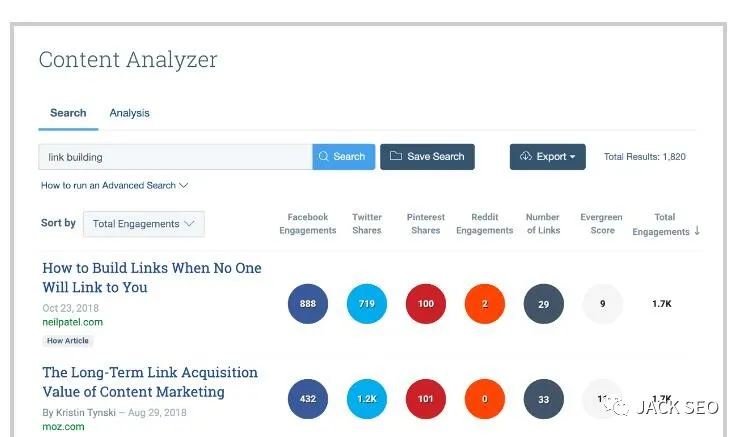The height and width of the screenshot is (437, 742).
Task: Click the orange 2 Reddit engagements circle
Action: 484,304
